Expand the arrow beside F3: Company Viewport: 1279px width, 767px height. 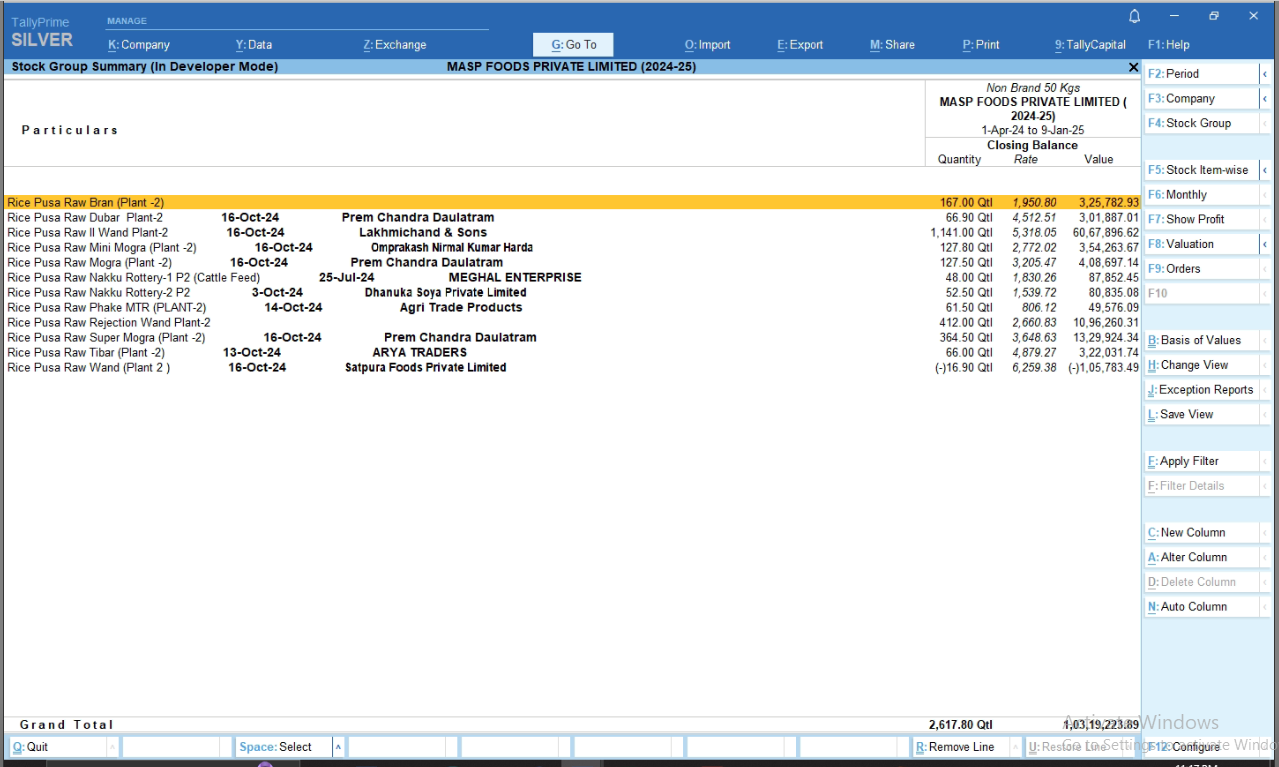[x=1265, y=99]
